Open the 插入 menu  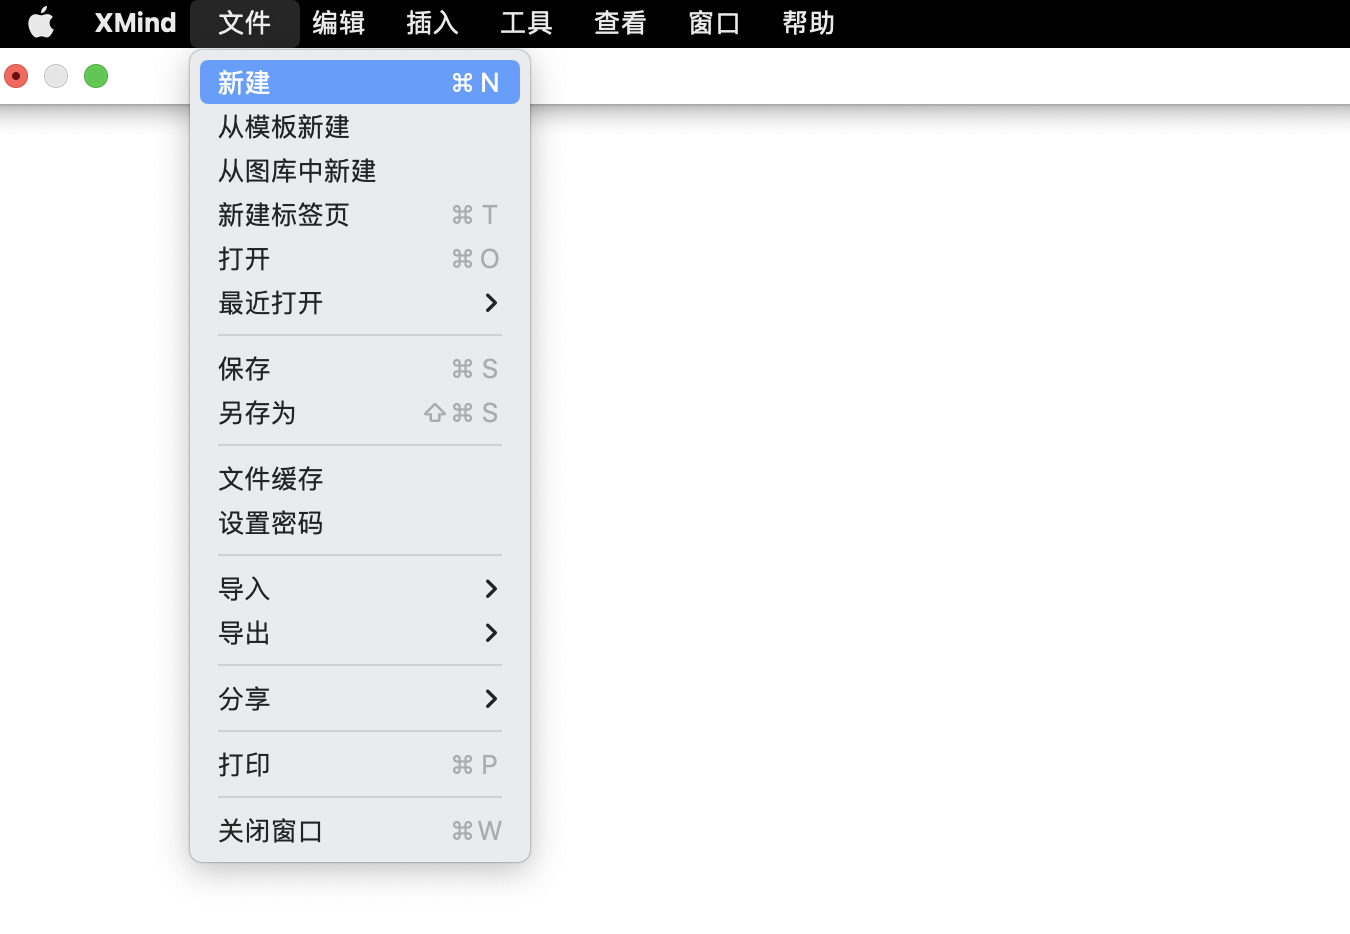click(x=432, y=23)
